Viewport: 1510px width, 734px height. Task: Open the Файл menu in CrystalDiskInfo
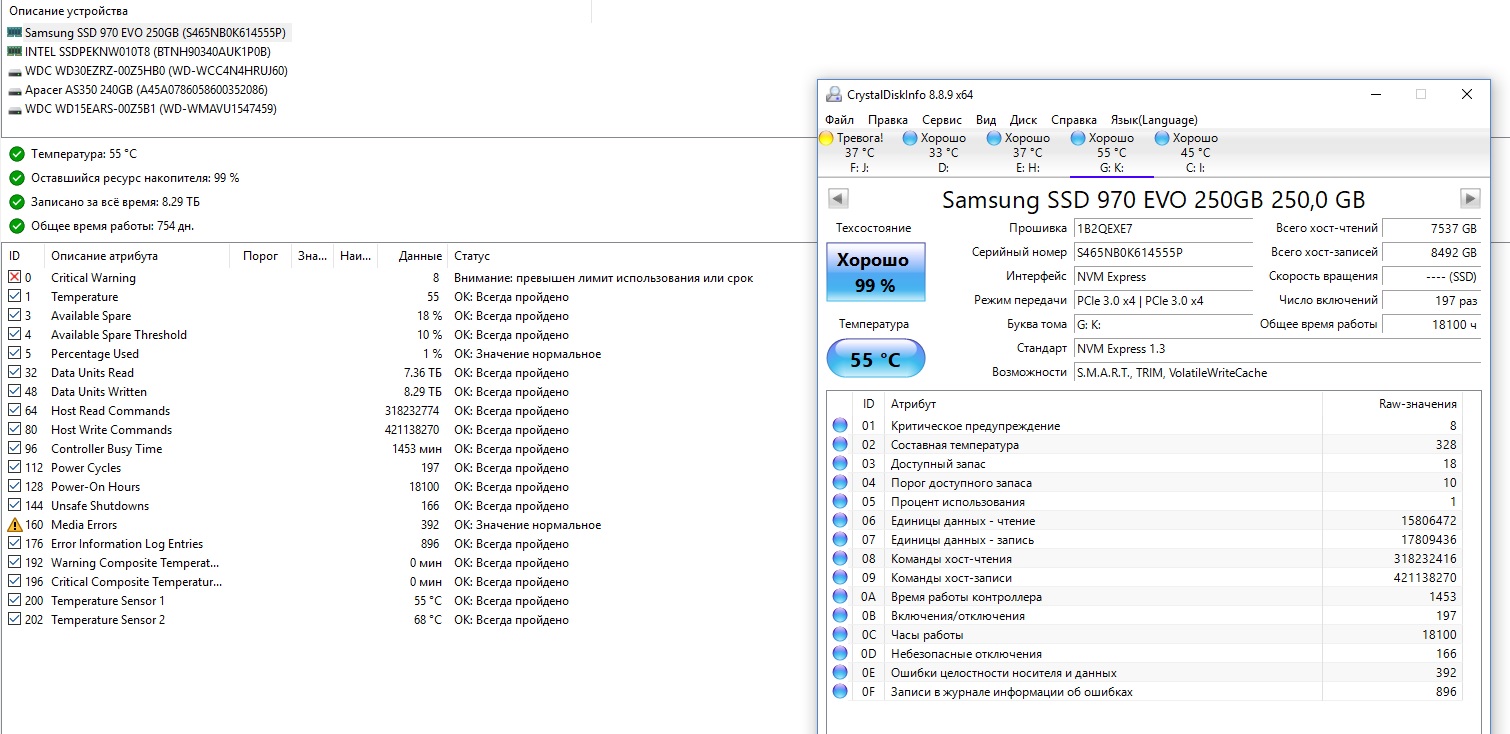click(840, 120)
